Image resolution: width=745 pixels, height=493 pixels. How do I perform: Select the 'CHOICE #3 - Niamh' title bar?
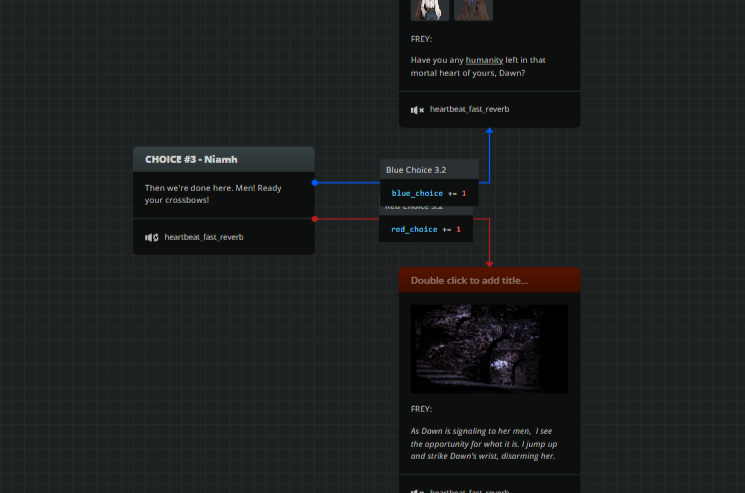pos(223,159)
